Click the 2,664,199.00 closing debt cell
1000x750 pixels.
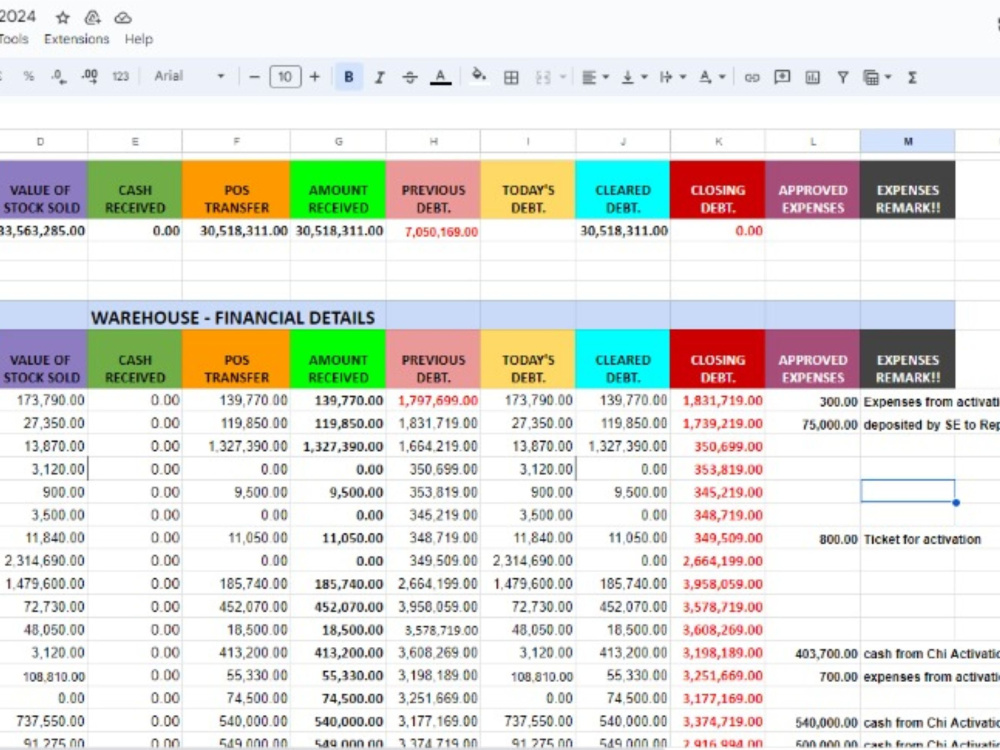717,561
